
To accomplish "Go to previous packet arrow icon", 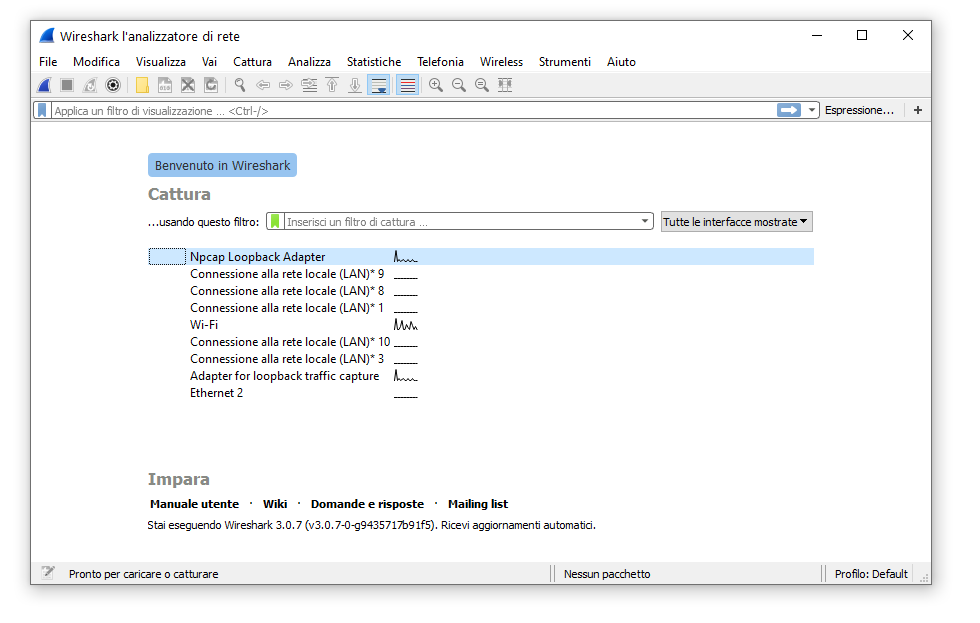I will point(263,85).
